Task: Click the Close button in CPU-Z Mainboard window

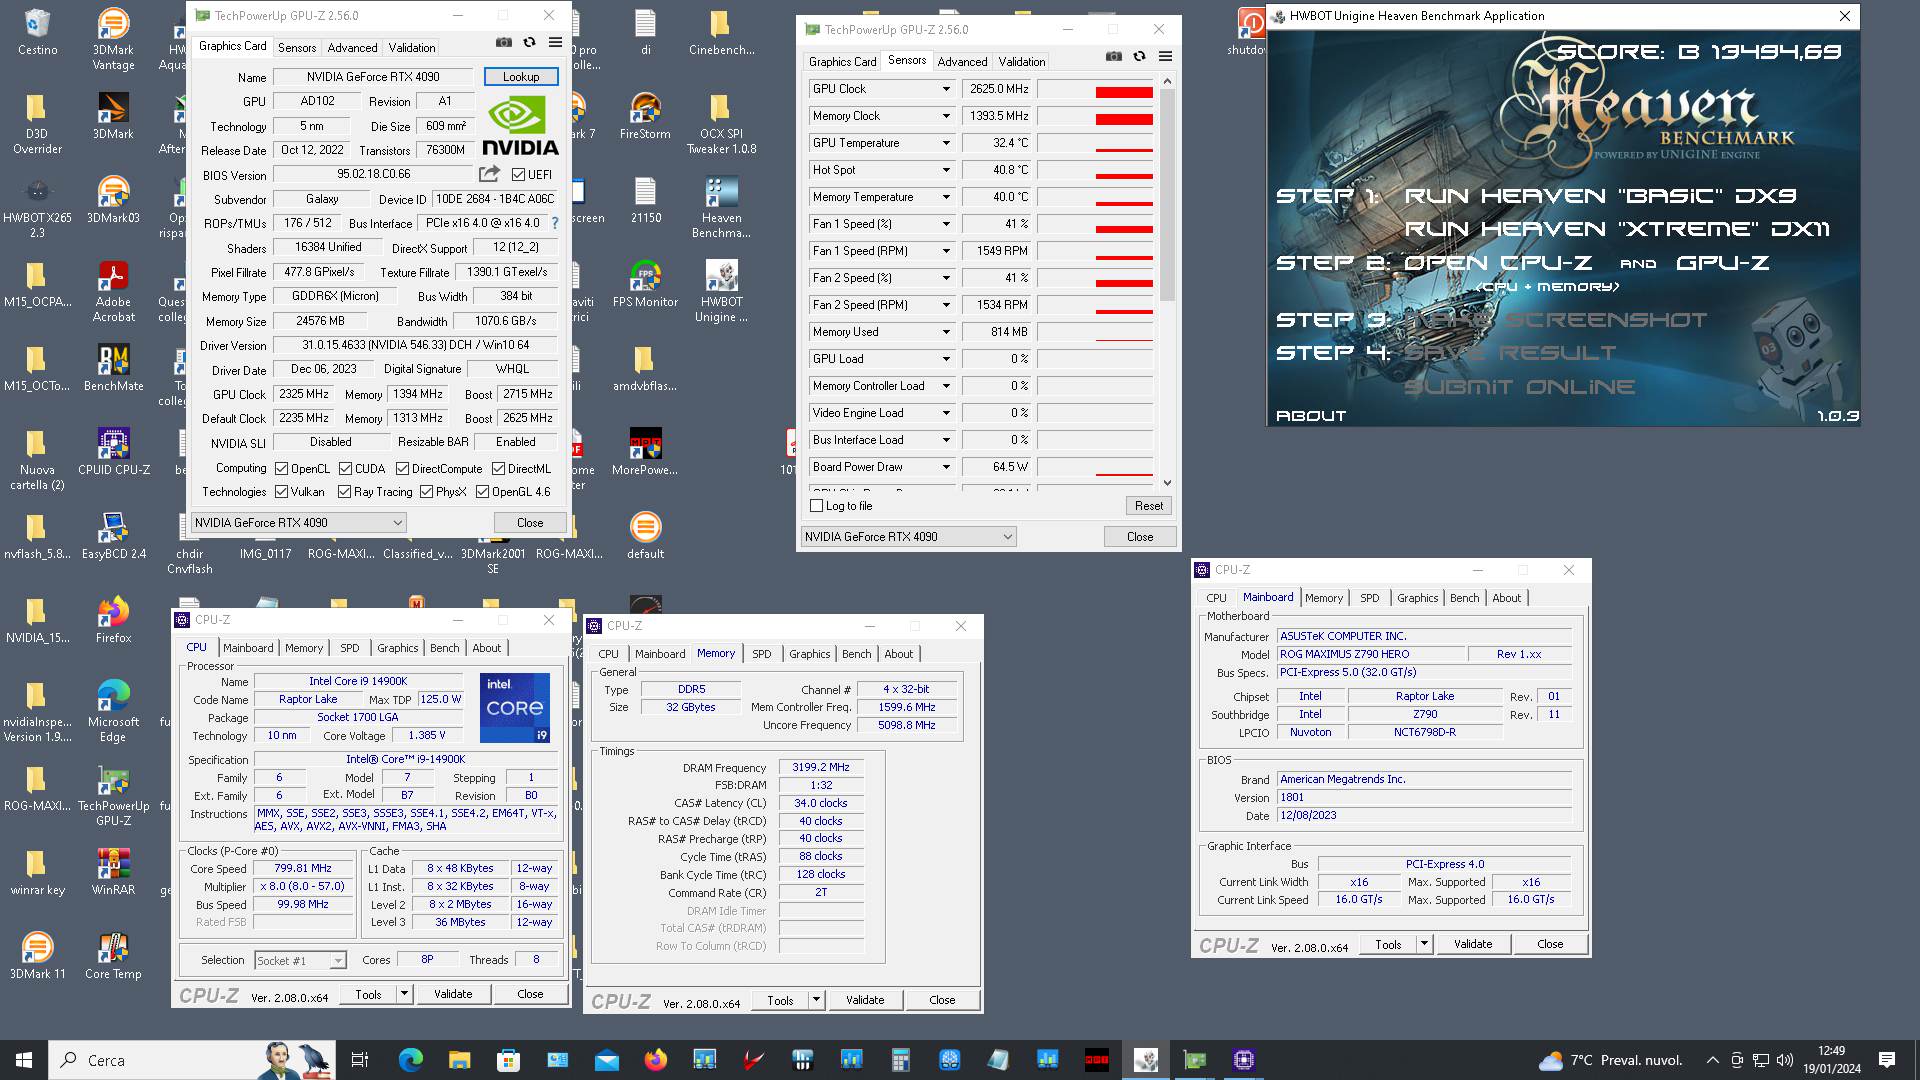Action: coord(1550,944)
